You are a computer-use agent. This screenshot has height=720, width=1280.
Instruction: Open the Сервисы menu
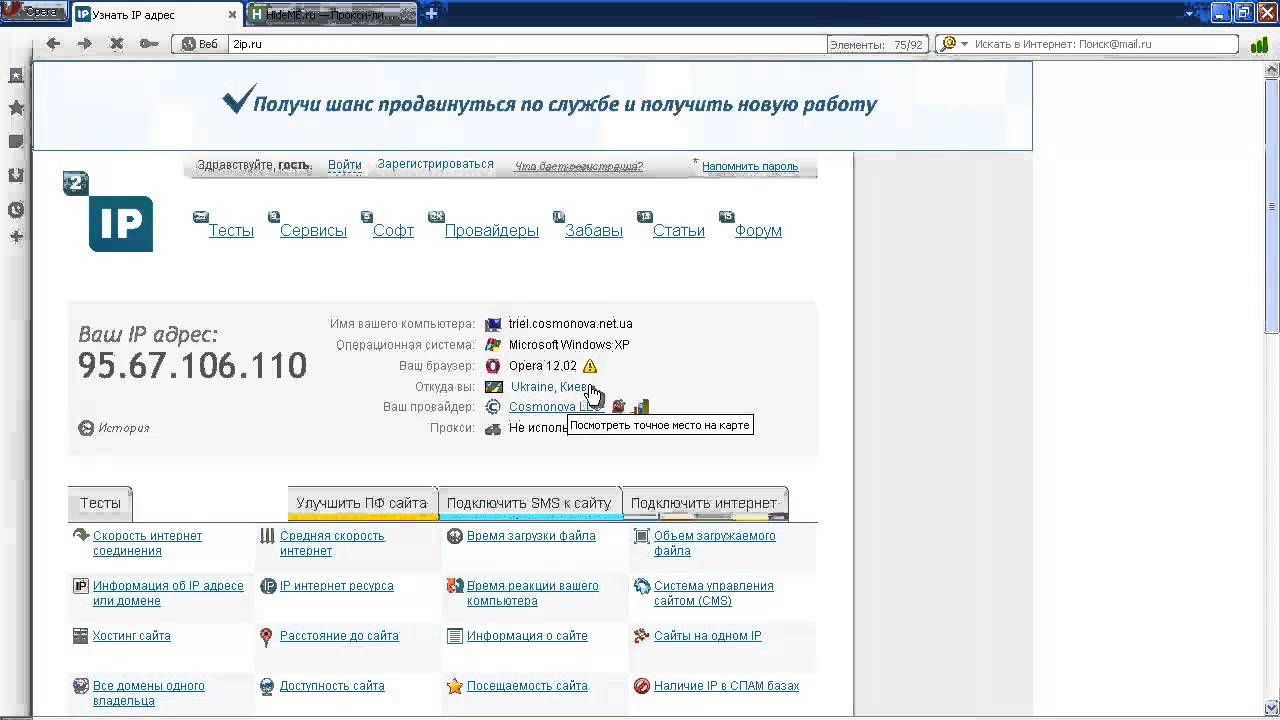[313, 231]
